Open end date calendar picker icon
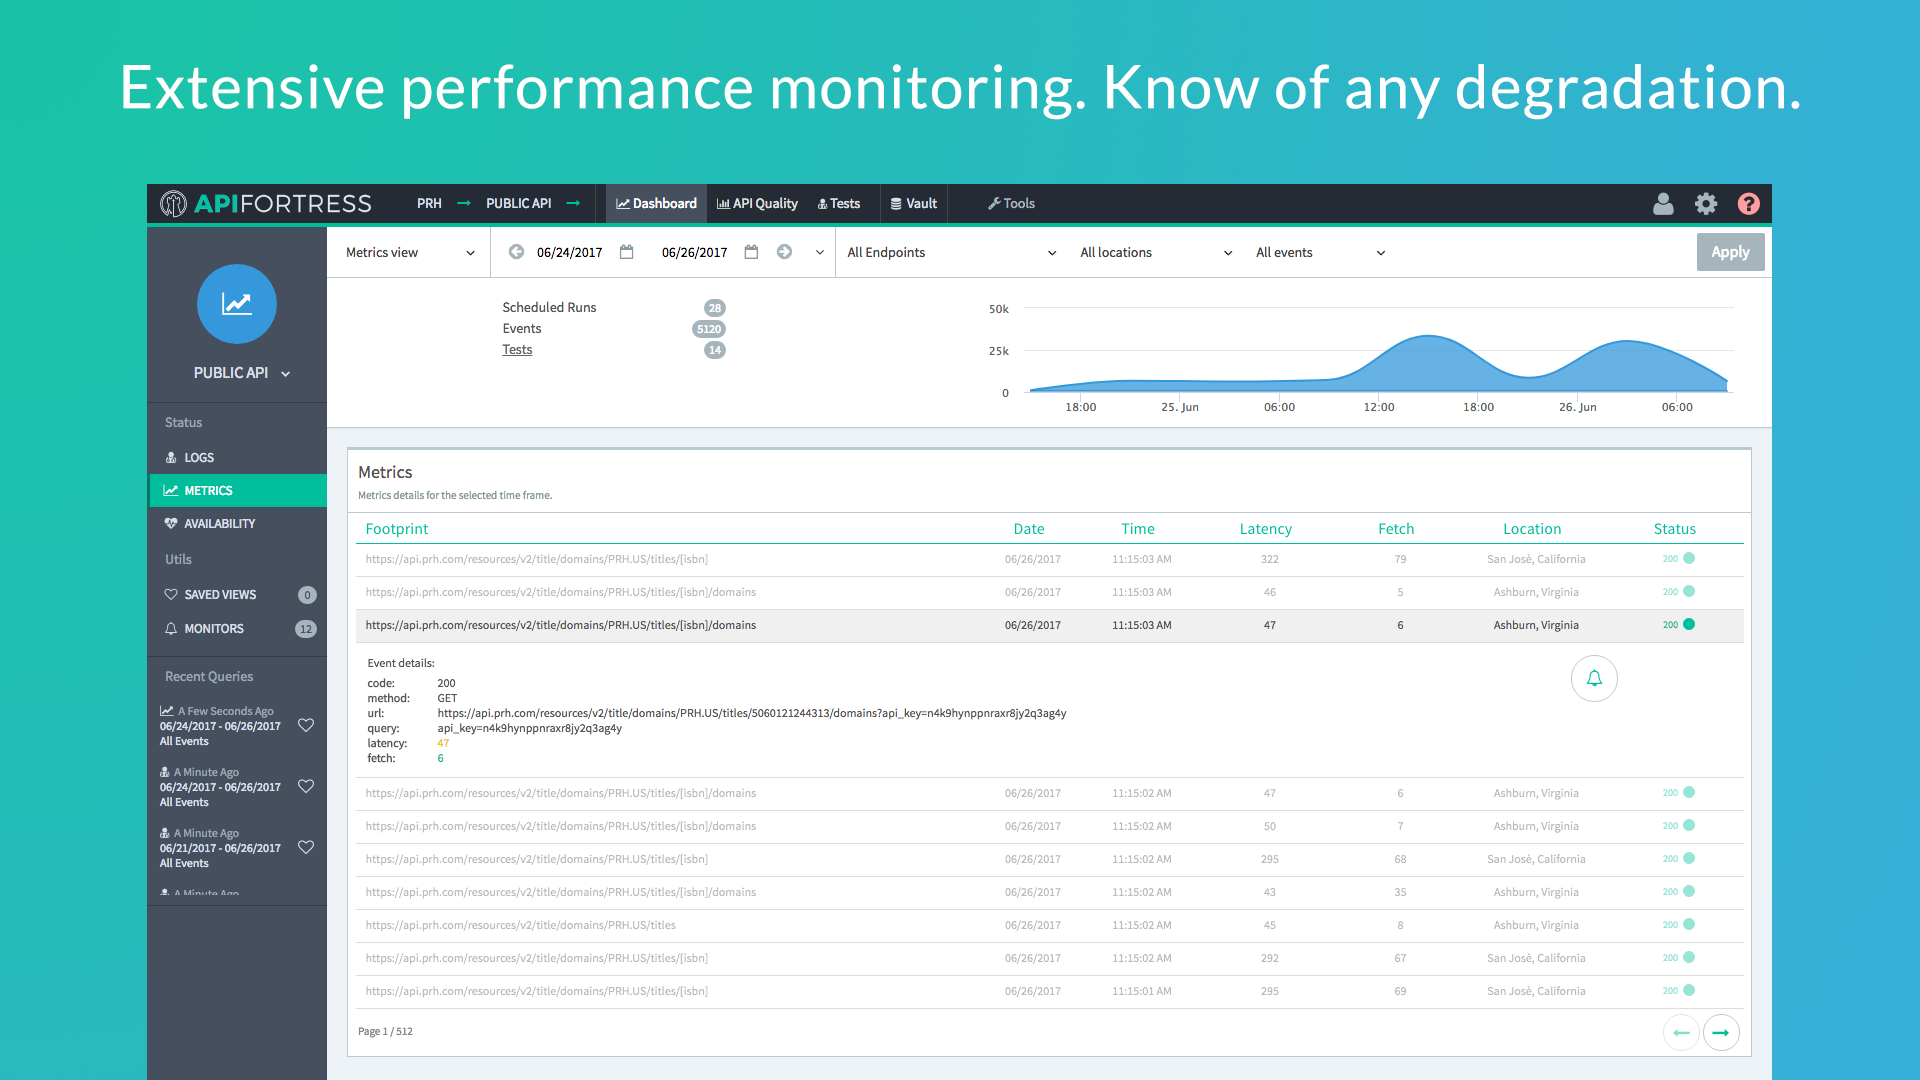The image size is (1920, 1080). [x=751, y=252]
